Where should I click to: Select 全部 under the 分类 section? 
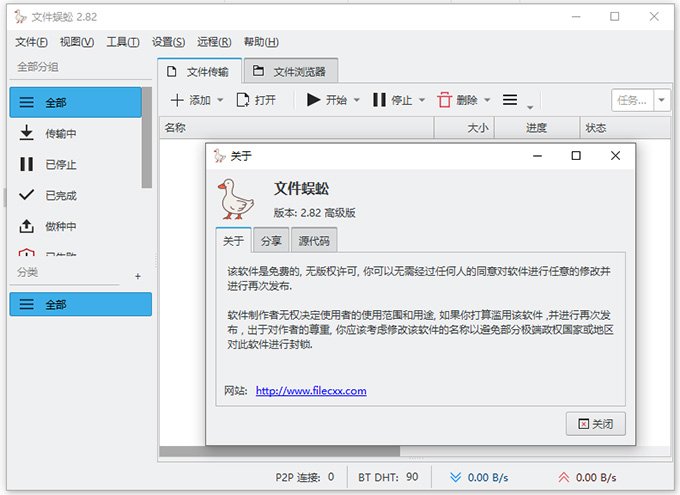pyautogui.click(x=81, y=304)
